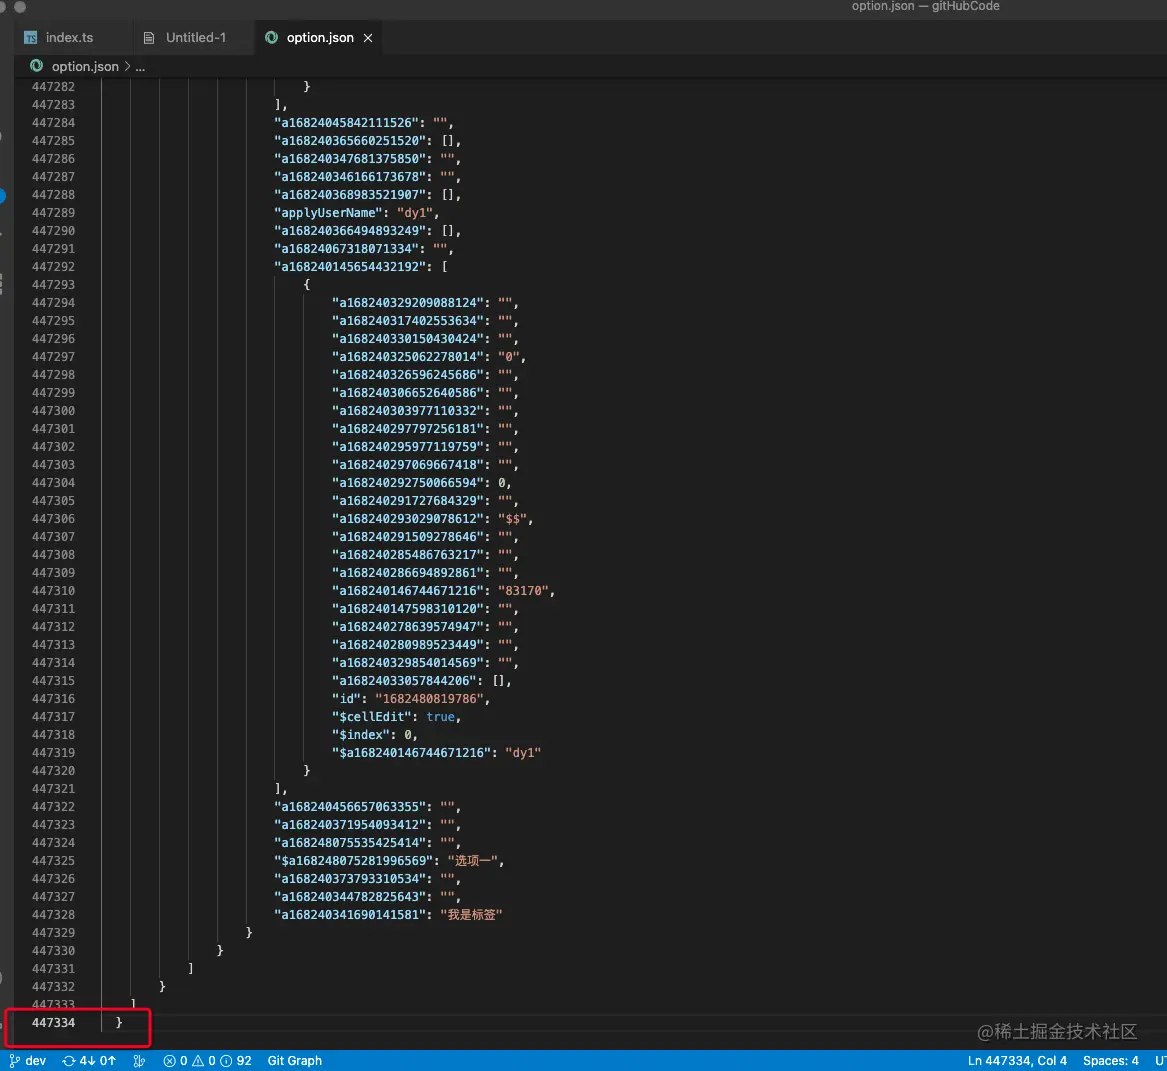The image size is (1167, 1071).
Task: Open the dev branch picker in status bar
Action: 28,1061
